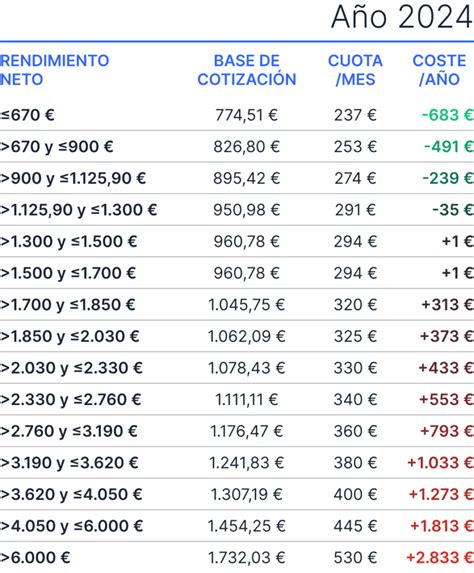Select the 380 € monthly quota cell
Screen dimensions: 474x573
[x=355, y=463]
